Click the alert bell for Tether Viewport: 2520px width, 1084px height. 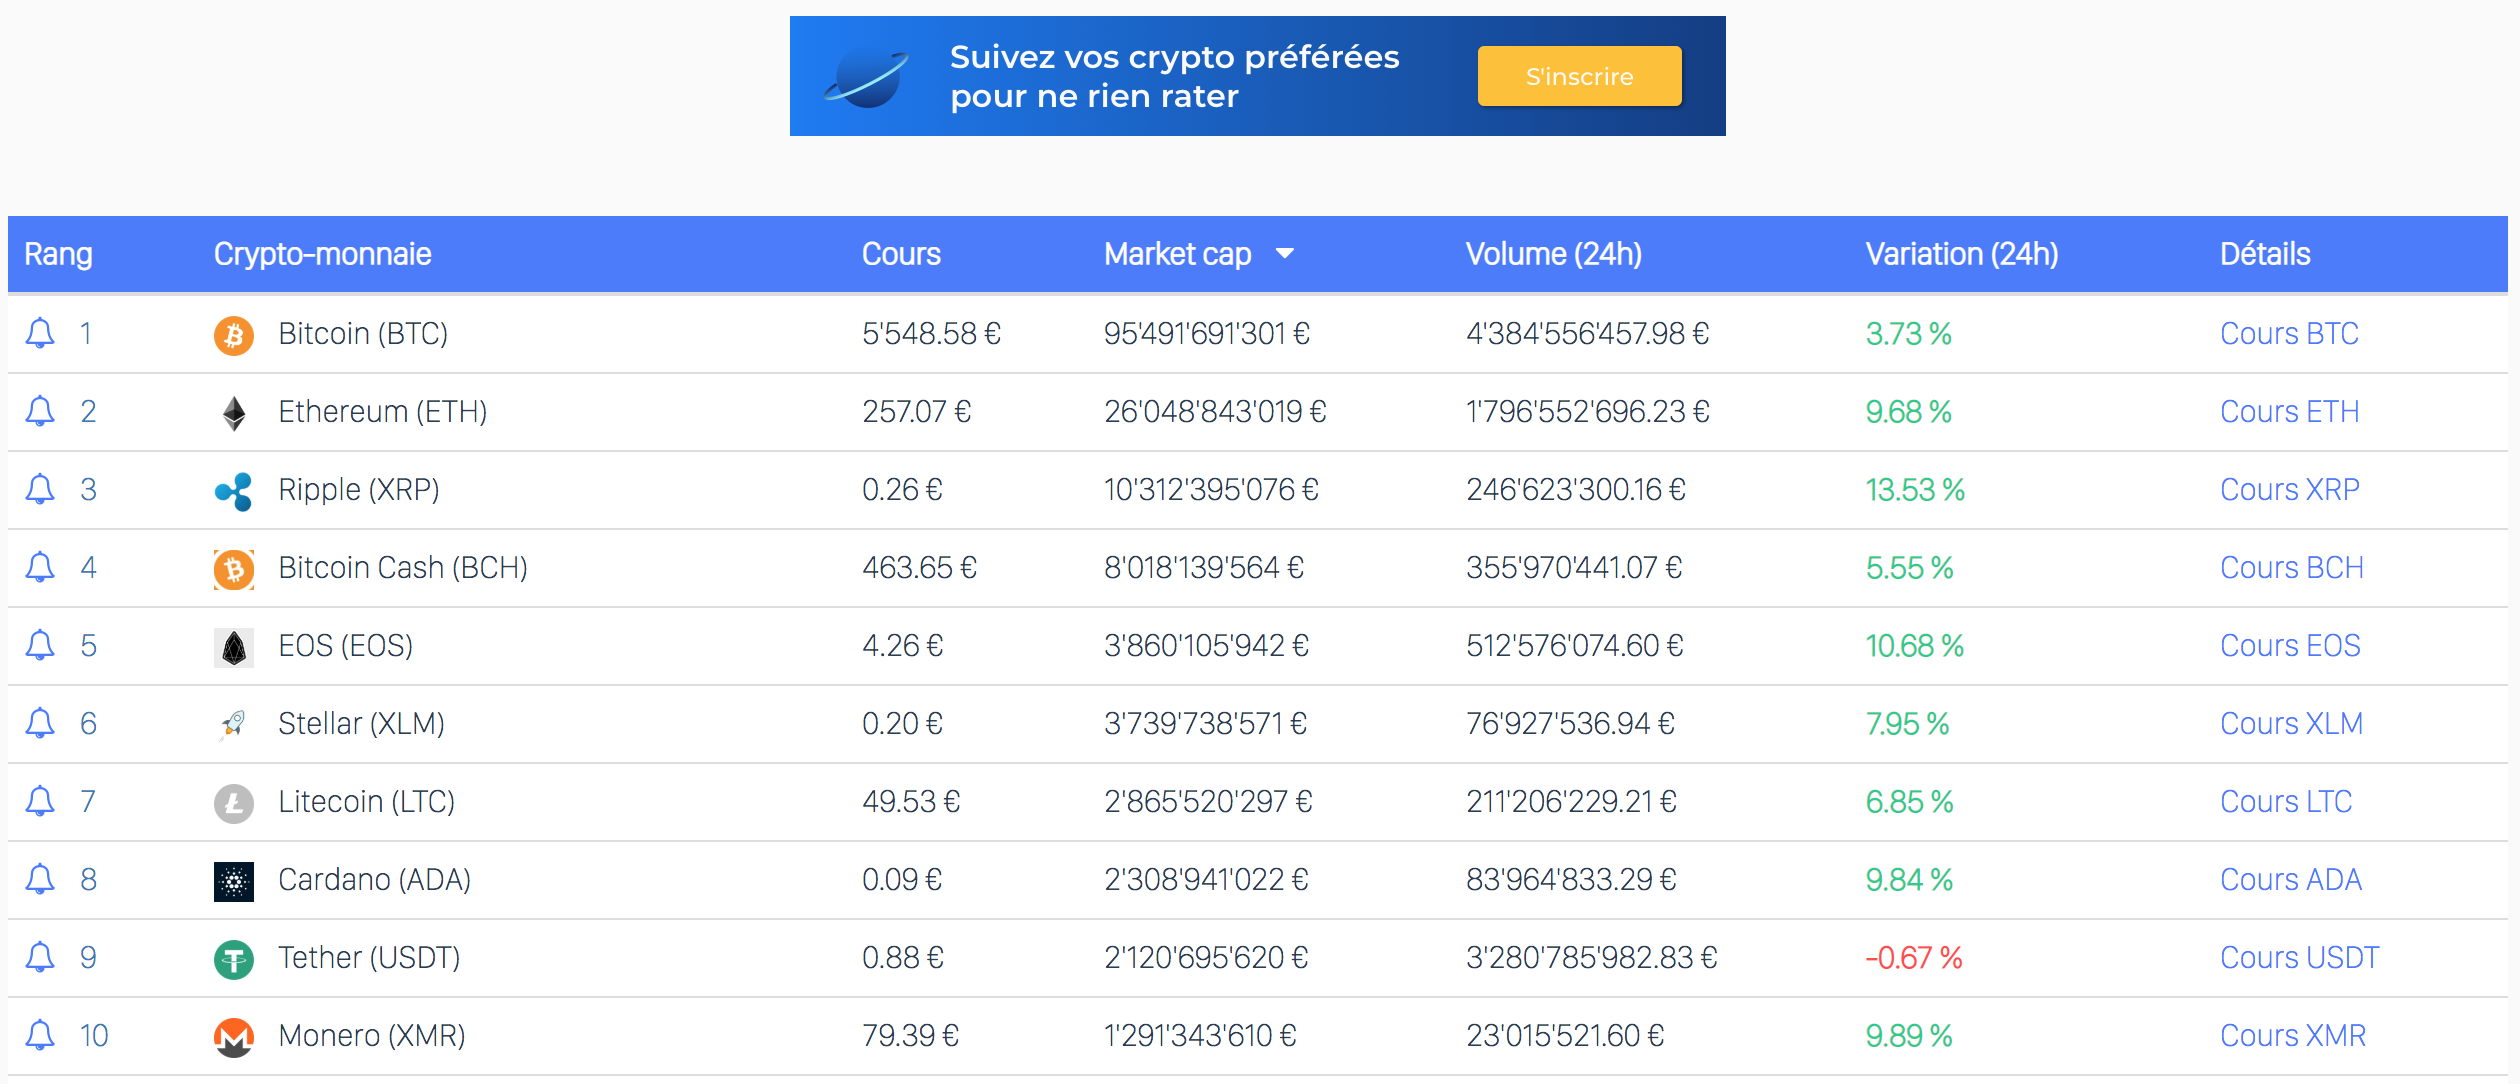[x=40, y=957]
